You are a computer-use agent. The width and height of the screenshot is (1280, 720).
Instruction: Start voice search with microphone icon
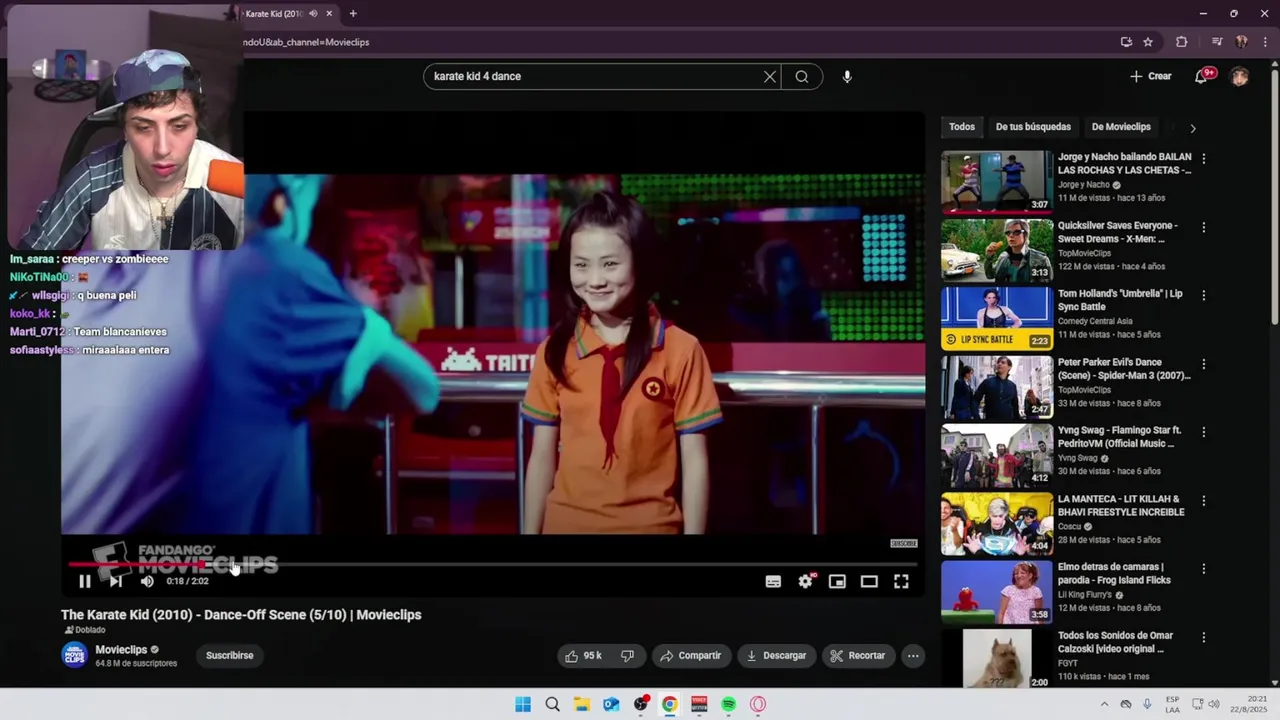coord(847,76)
